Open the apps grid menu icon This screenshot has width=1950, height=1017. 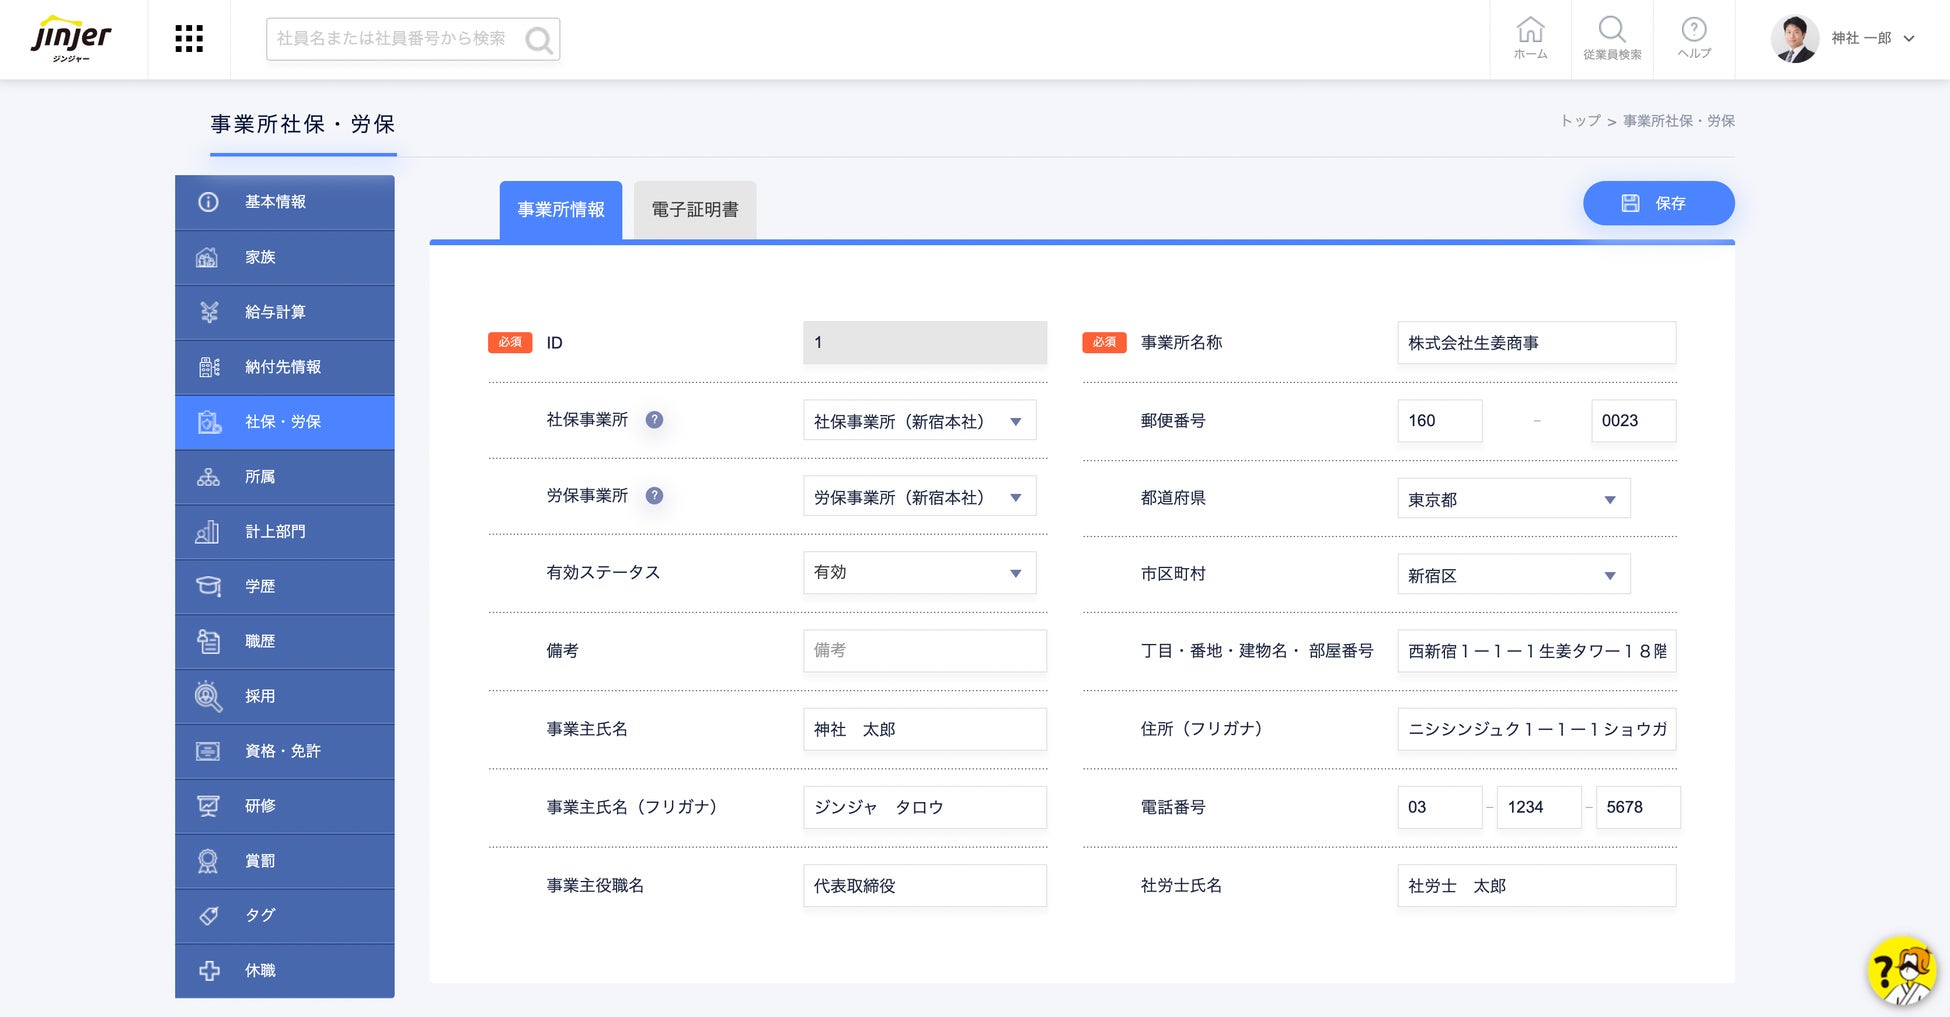tap(189, 39)
